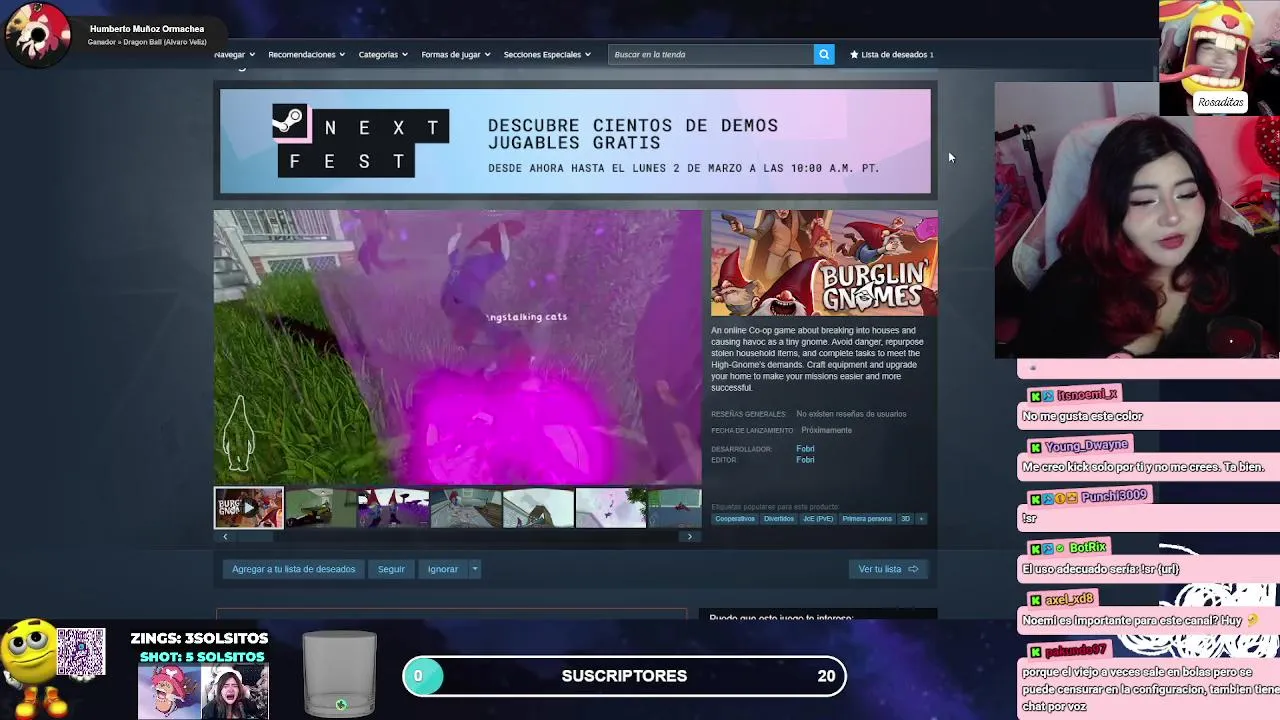Viewport: 1280px width, 720px height.
Task: Open the Next Fest demos banner
Action: click(575, 141)
